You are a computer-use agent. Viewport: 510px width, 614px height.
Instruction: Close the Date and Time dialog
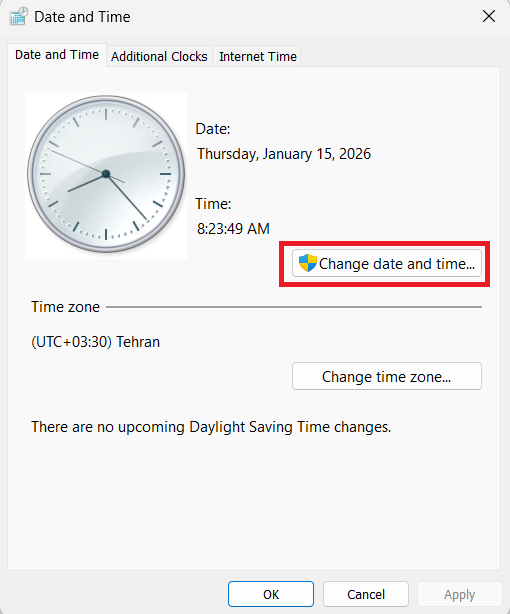point(489,16)
